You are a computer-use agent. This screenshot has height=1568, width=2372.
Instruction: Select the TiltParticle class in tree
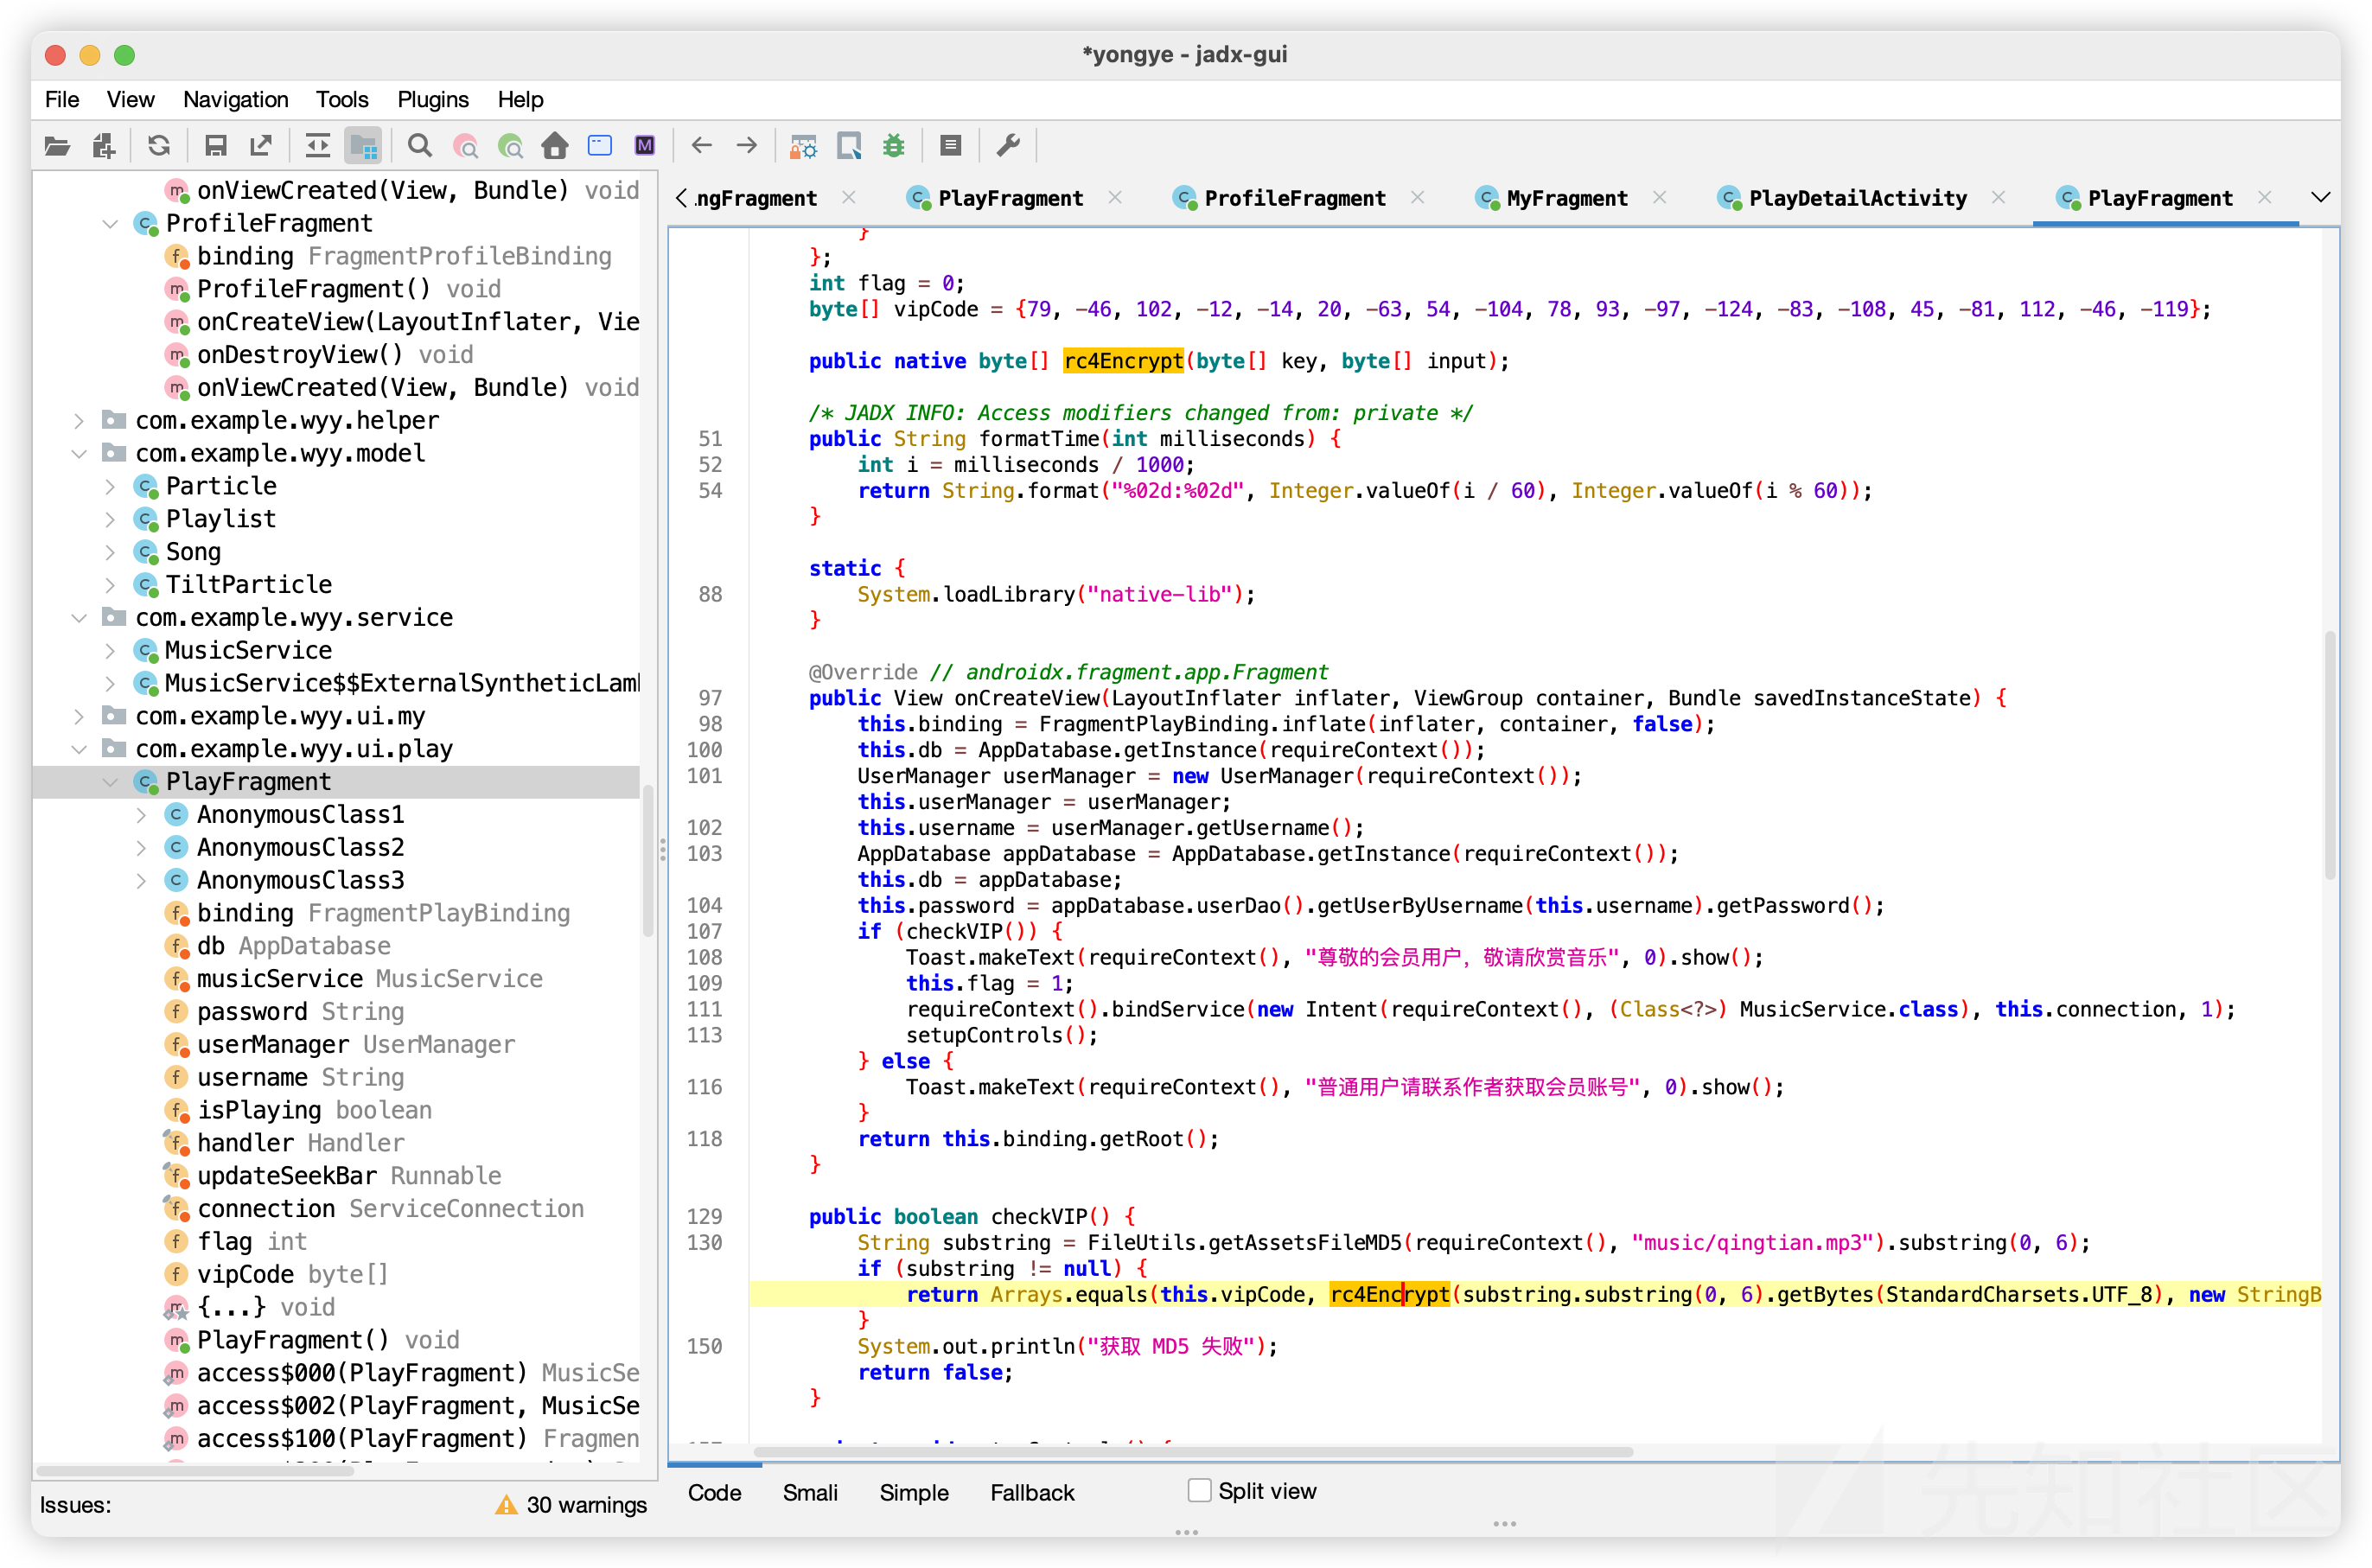click(x=248, y=585)
